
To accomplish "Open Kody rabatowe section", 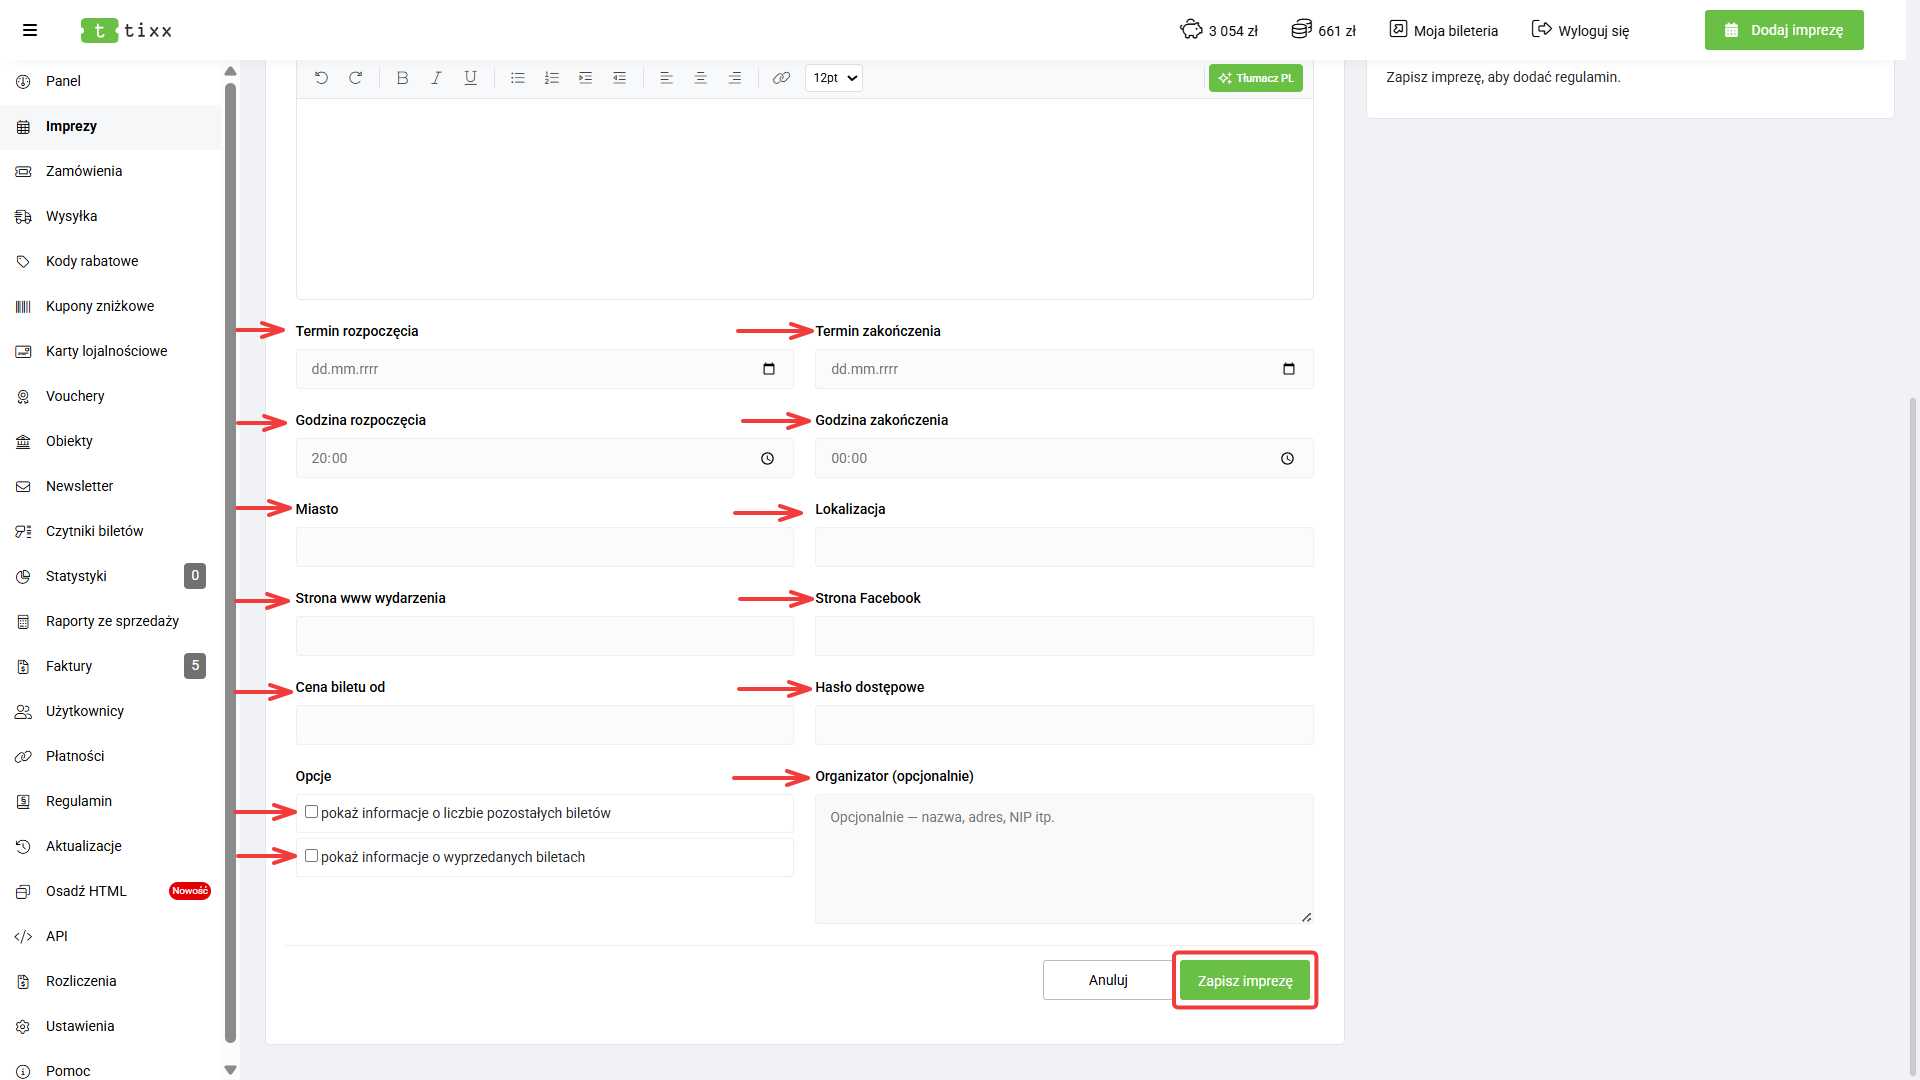I will coord(110,261).
